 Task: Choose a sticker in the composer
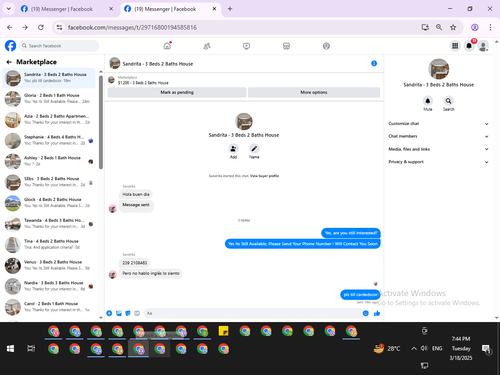point(128,313)
